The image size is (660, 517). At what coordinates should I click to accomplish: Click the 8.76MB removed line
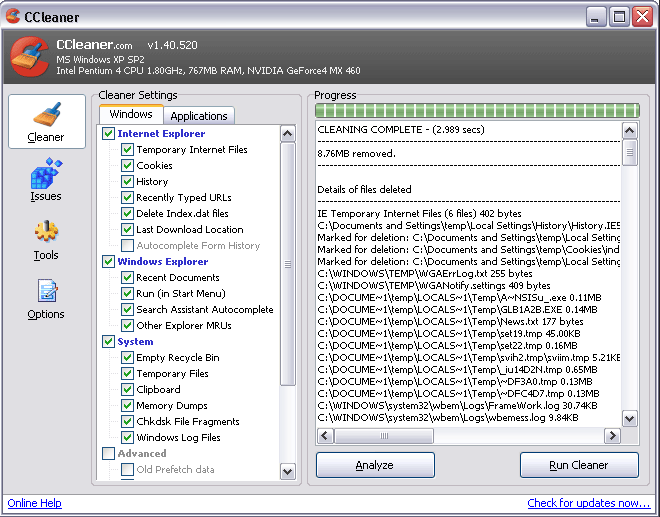tap(357, 154)
